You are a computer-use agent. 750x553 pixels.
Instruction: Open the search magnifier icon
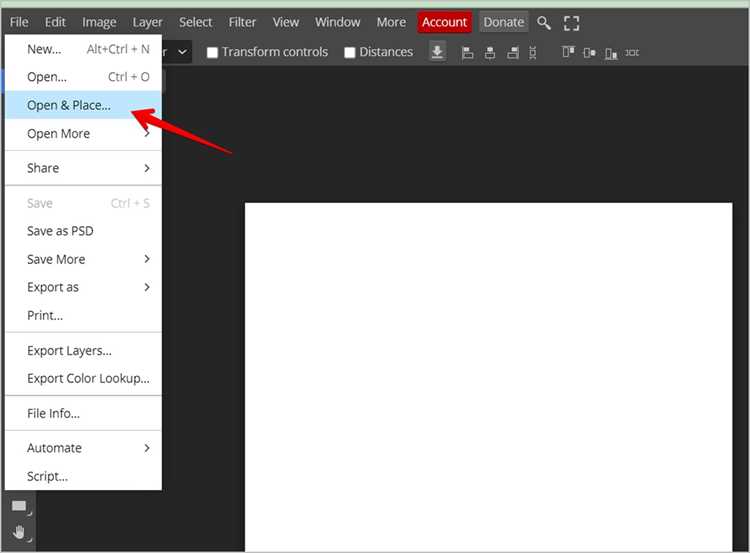(x=543, y=22)
